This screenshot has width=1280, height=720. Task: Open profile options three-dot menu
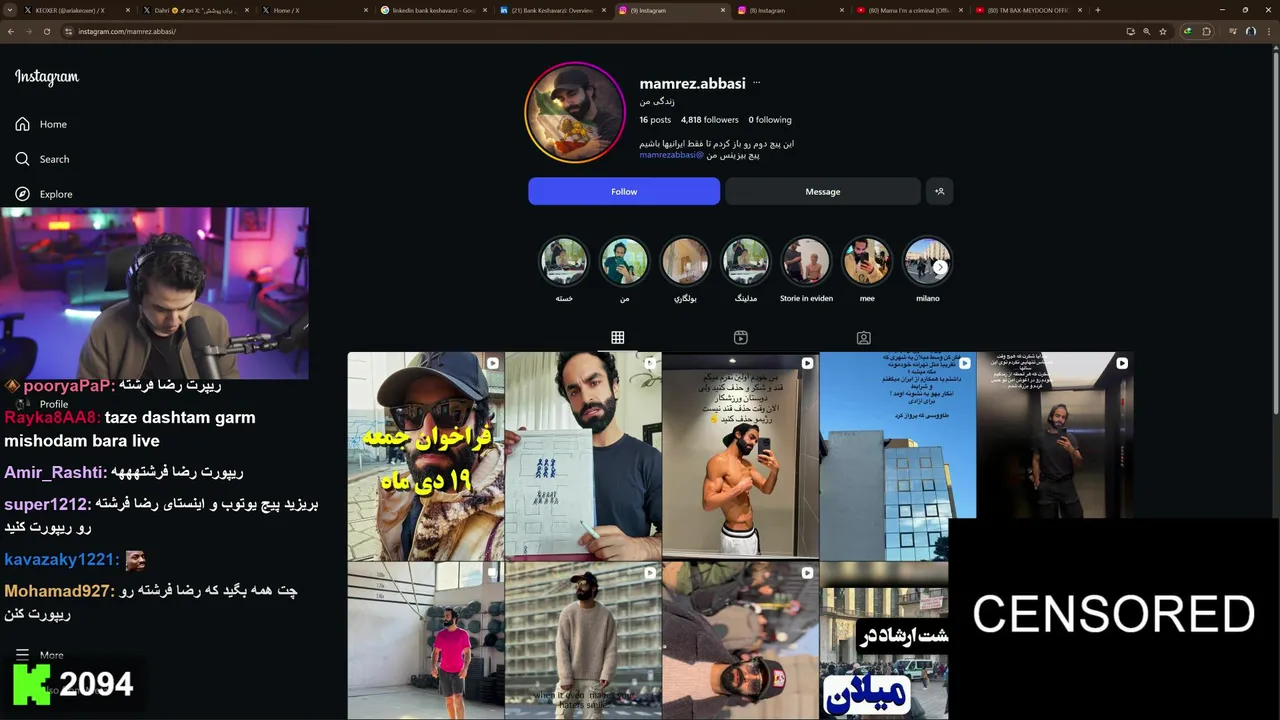click(x=757, y=83)
